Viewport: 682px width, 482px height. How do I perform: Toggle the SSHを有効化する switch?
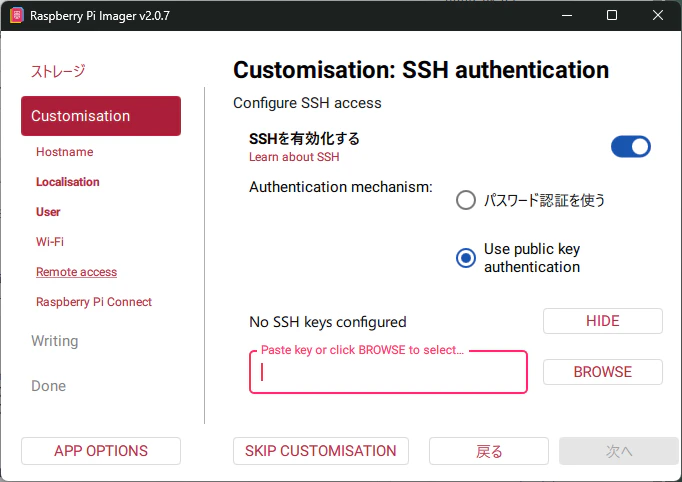631,147
